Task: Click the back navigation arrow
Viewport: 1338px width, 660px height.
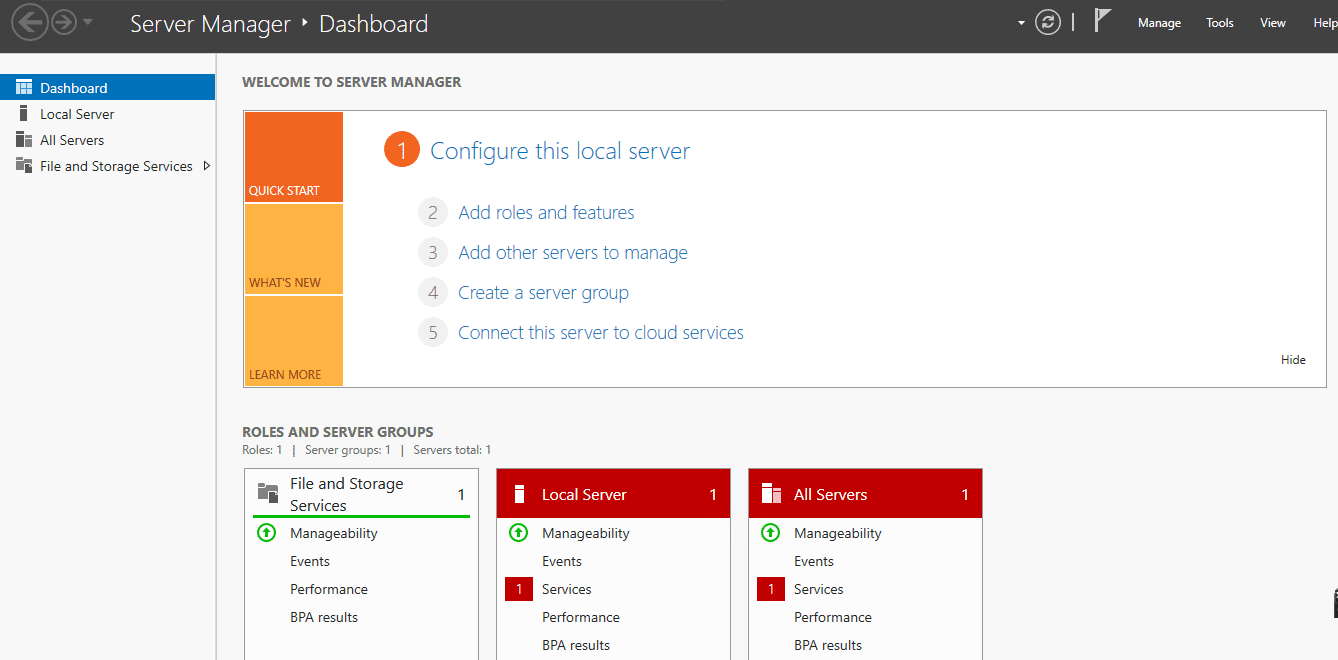Action: point(30,21)
